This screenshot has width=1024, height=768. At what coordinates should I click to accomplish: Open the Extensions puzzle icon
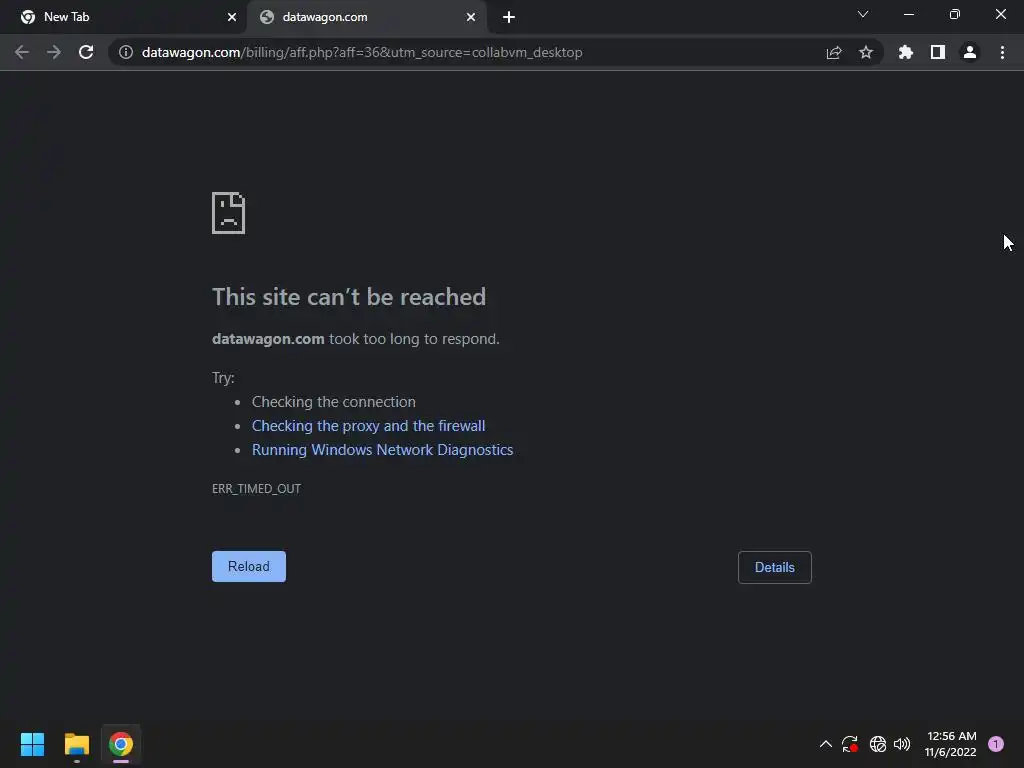(x=906, y=52)
